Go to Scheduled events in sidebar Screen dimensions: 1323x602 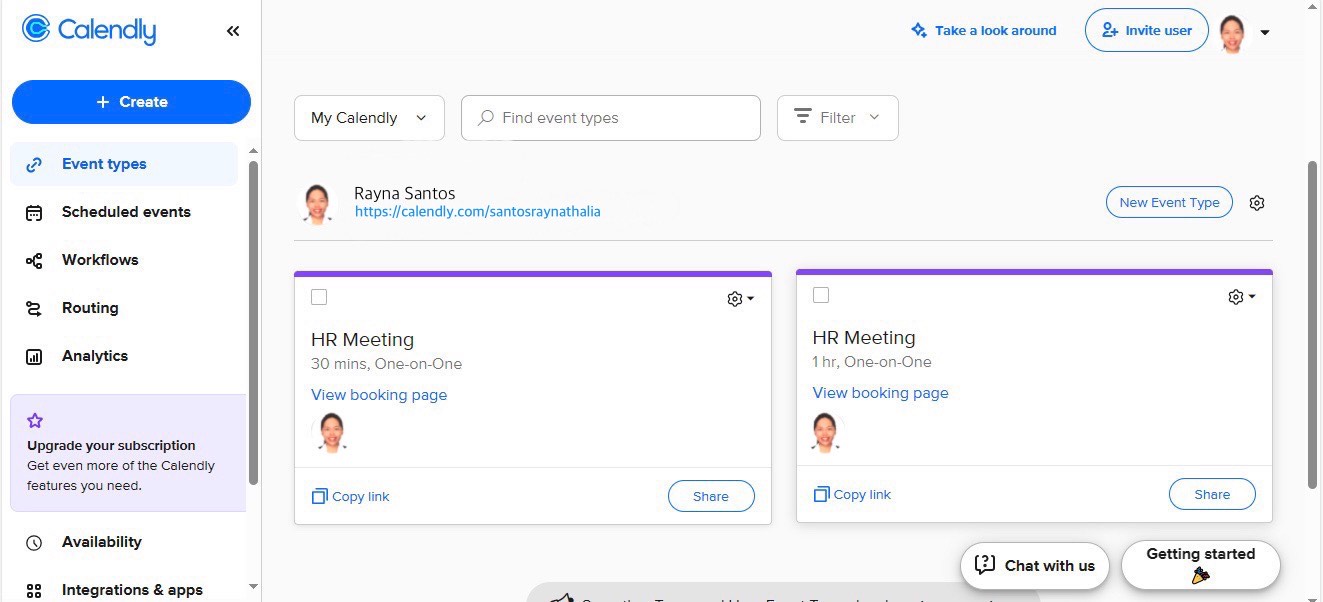125,212
